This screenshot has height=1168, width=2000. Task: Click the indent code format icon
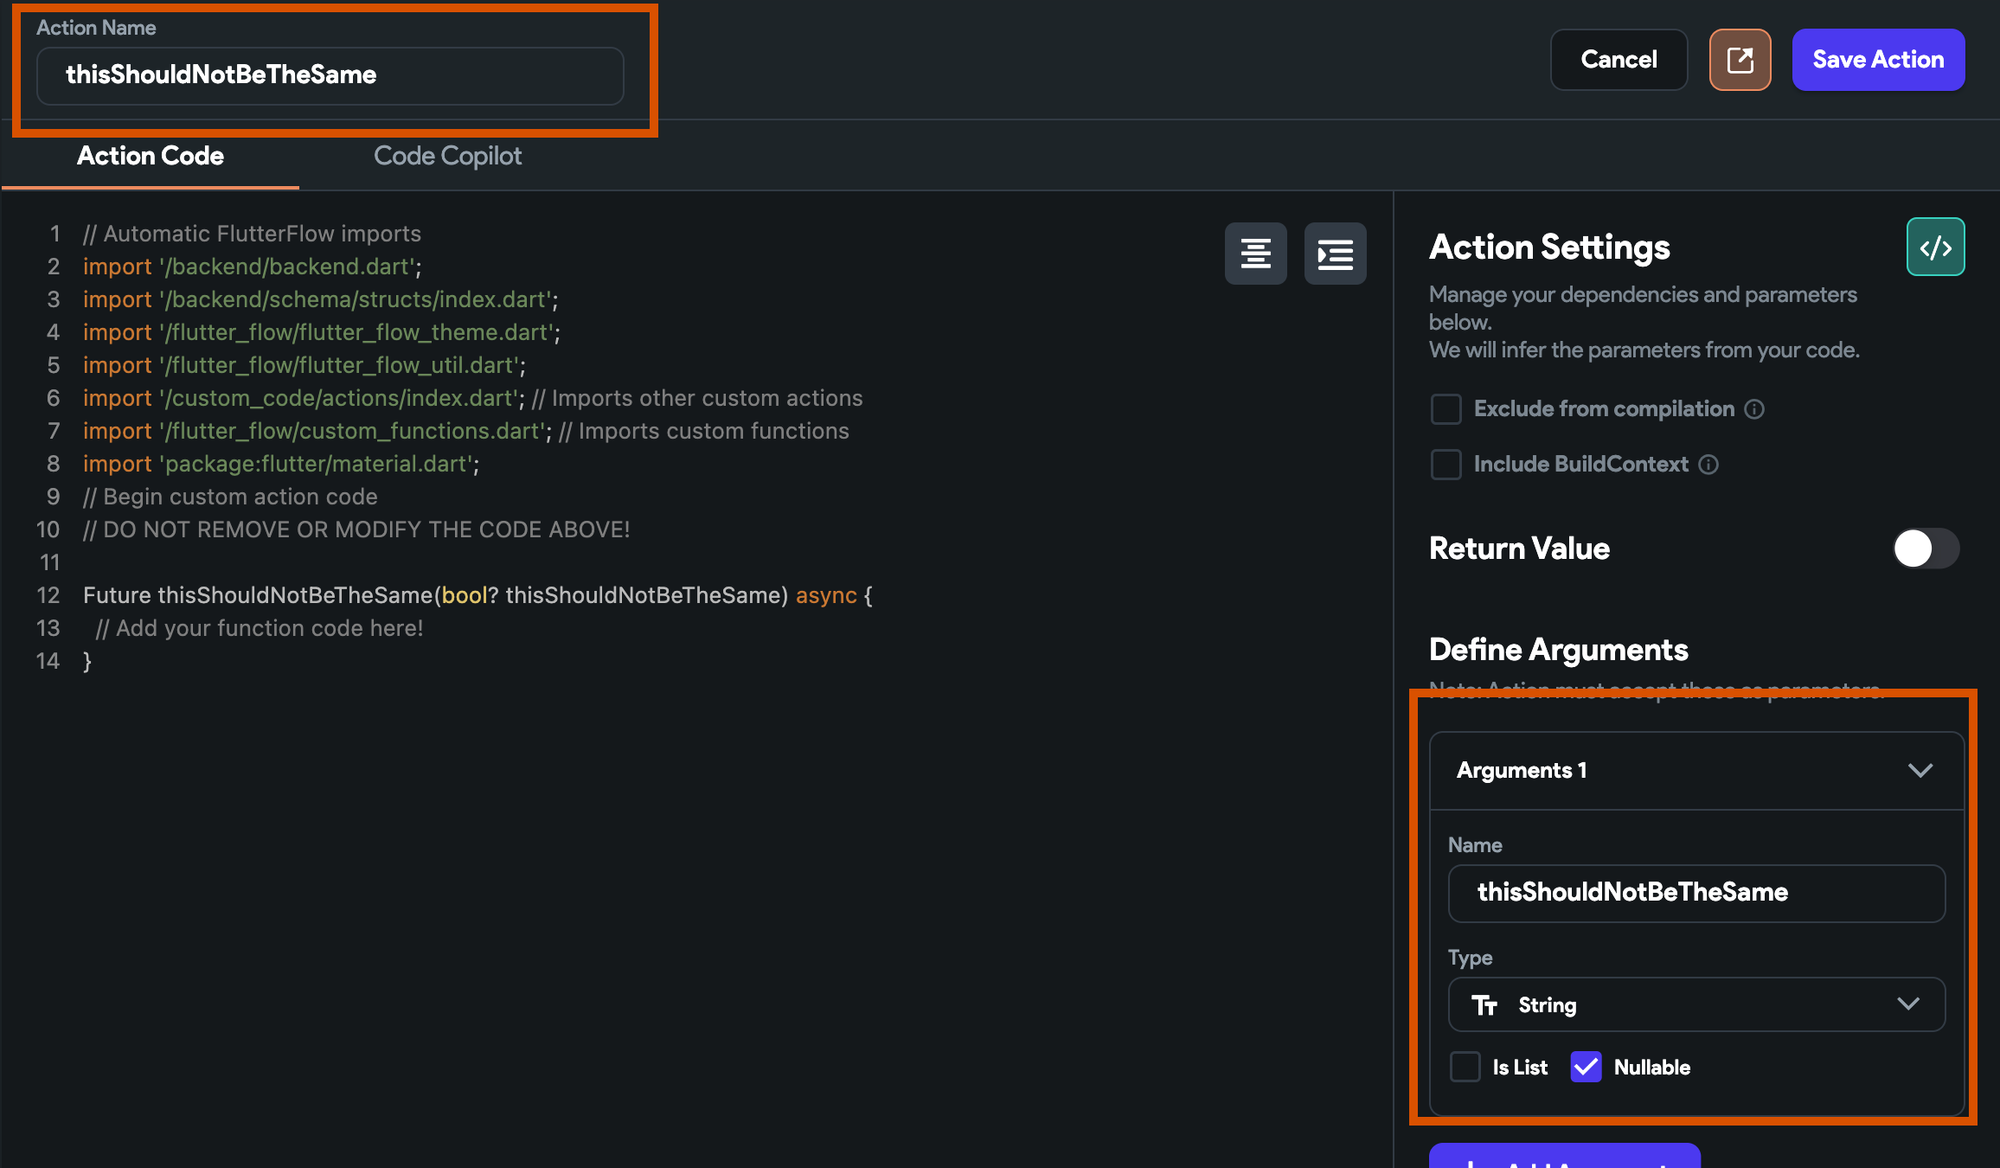(x=1335, y=254)
